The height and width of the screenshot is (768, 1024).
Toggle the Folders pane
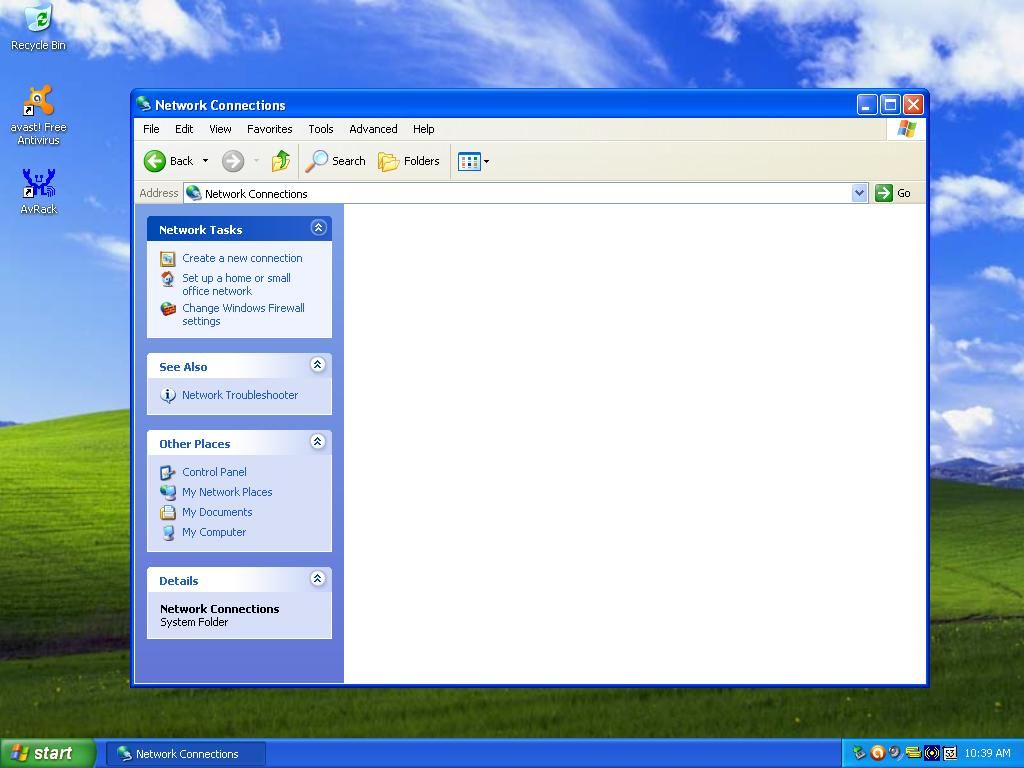click(x=409, y=161)
